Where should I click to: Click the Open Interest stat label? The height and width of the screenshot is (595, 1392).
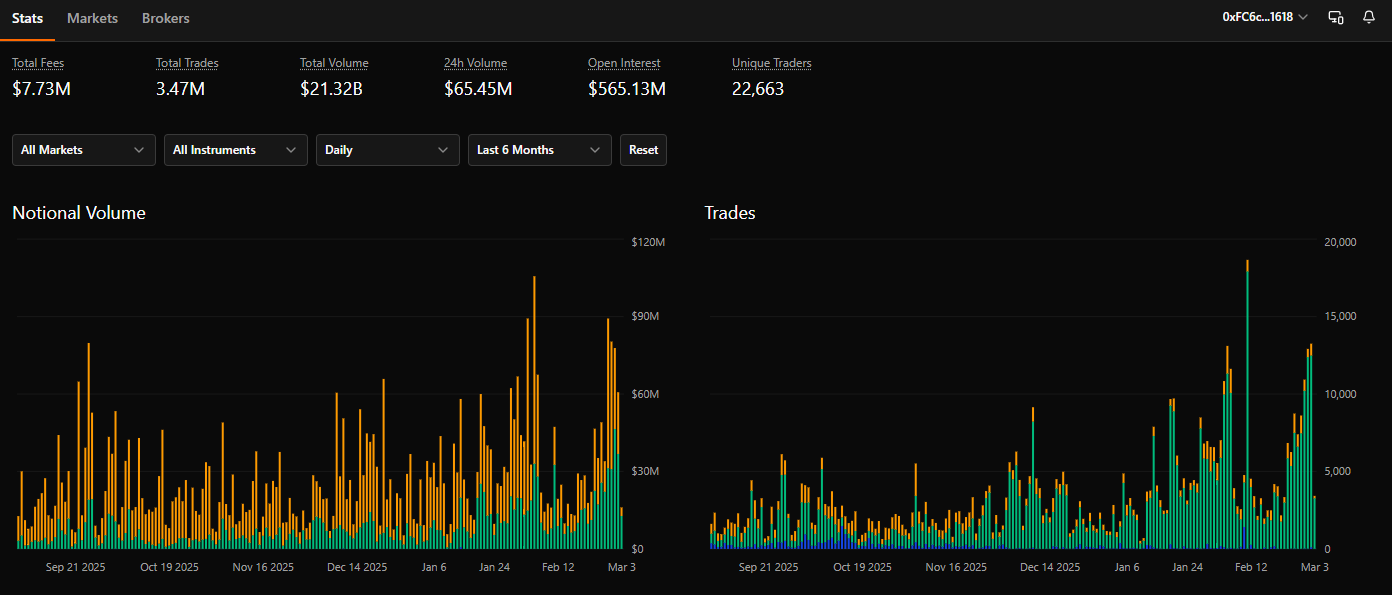(x=624, y=63)
